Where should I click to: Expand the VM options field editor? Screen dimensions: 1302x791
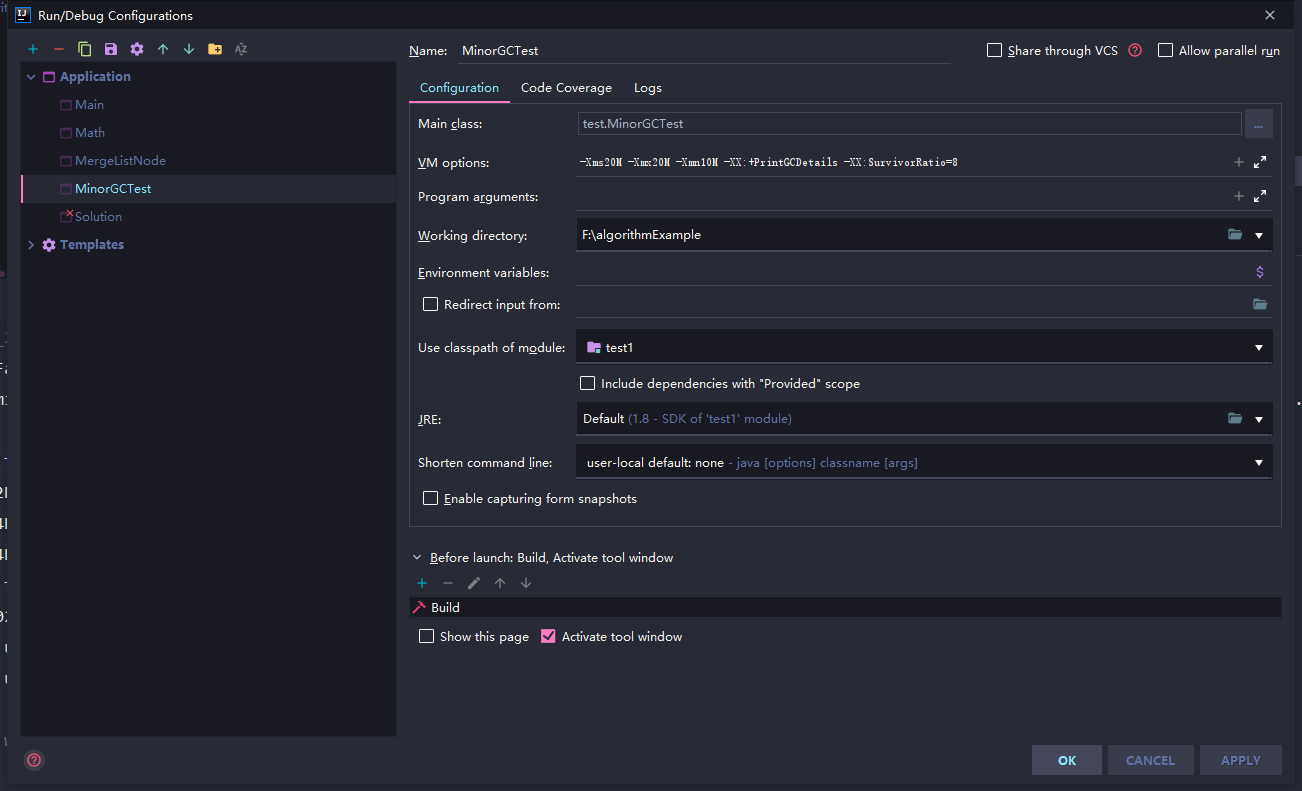click(1260, 162)
